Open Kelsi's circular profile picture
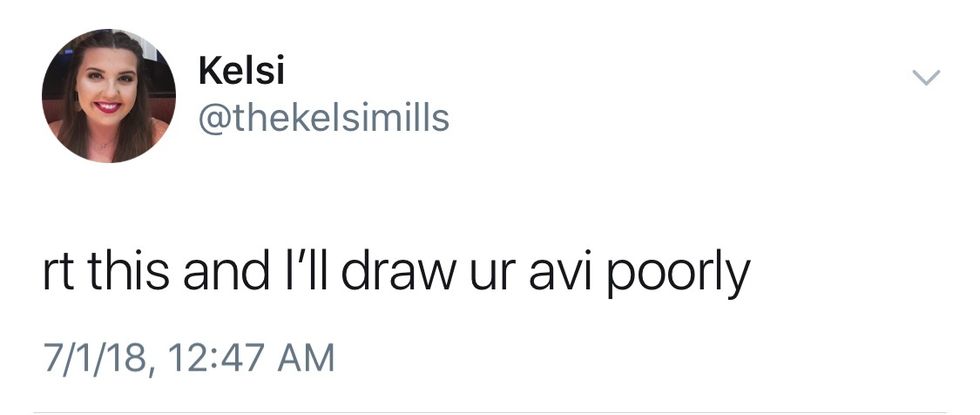 [x=109, y=96]
